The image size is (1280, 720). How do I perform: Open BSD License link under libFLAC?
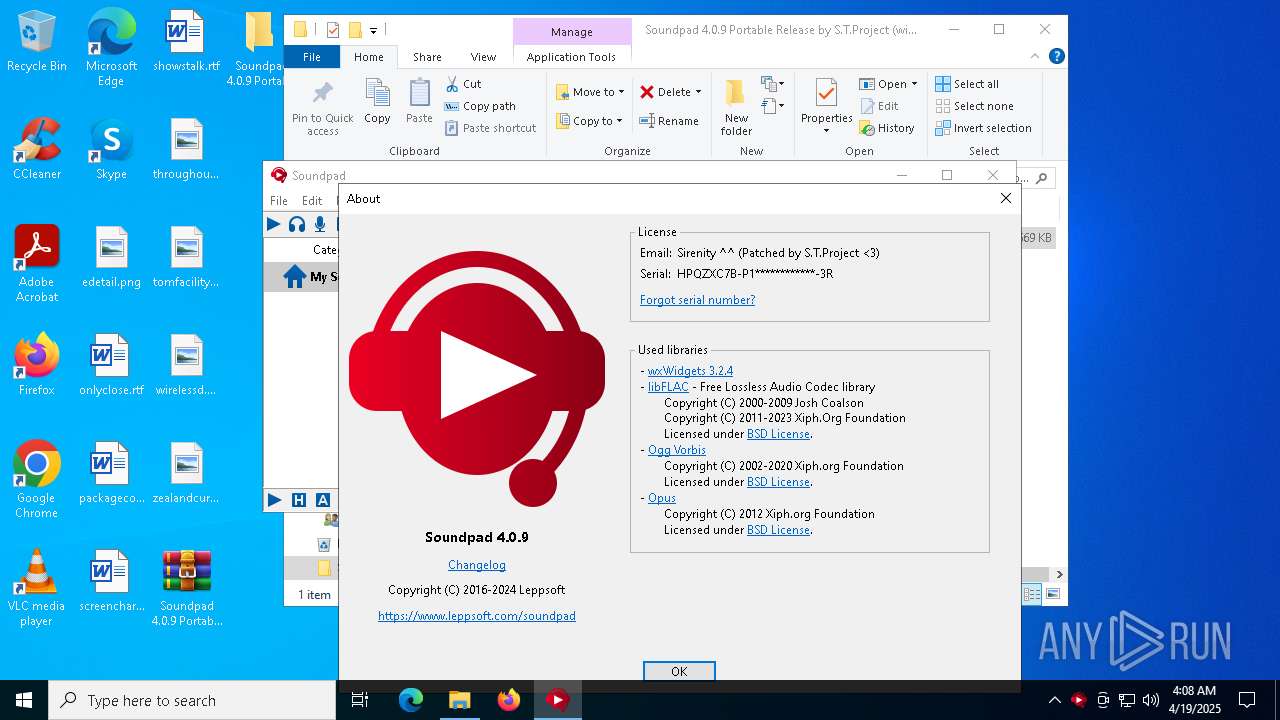coord(778,434)
